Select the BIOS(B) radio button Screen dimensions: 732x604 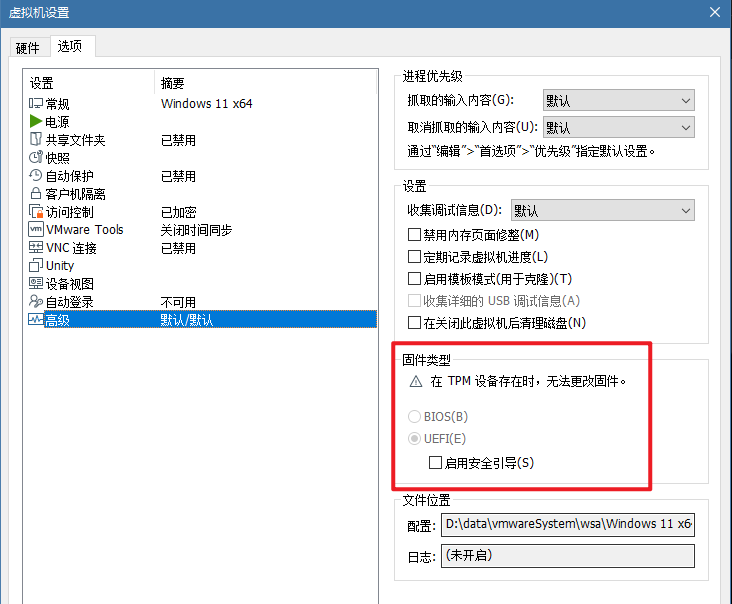pyautogui.click(x=414, y=416)
